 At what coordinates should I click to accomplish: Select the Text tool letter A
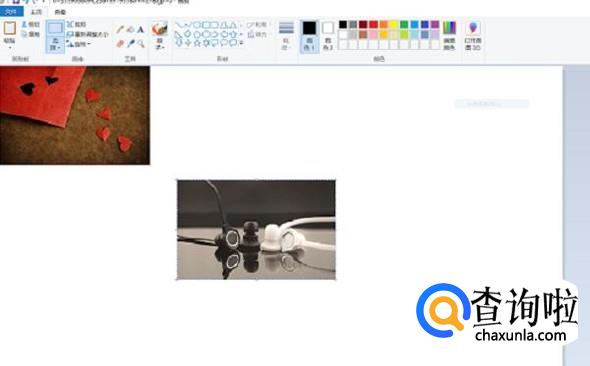140,29
